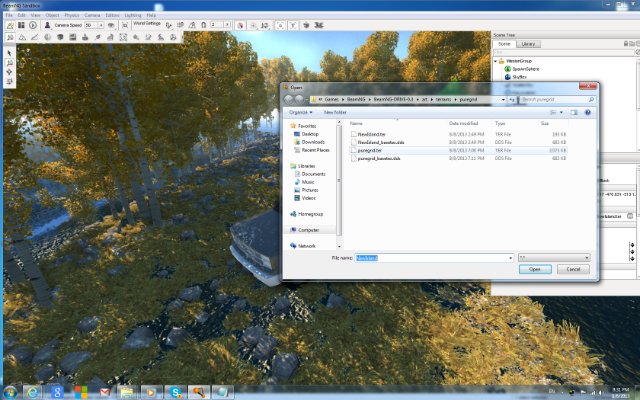Select SpawnSphere in the scene tree
640x400 pixels.
pos(526,69)
